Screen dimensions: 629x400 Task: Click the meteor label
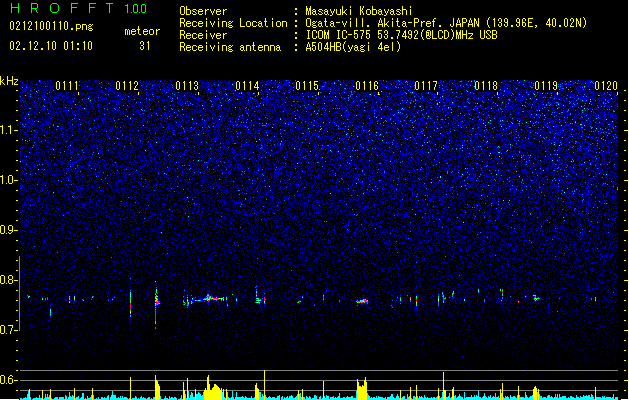click(142, 31)
